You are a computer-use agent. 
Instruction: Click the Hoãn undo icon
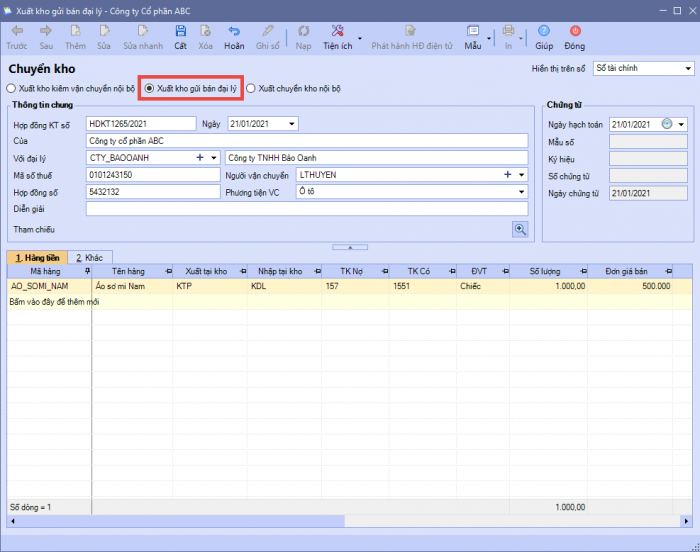[234, 32]
